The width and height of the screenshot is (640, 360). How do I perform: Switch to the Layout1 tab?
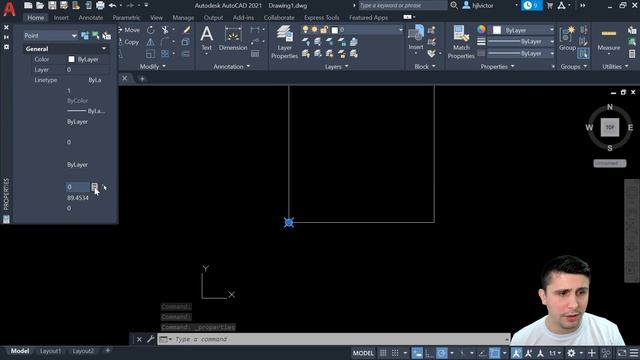point(50,351)
